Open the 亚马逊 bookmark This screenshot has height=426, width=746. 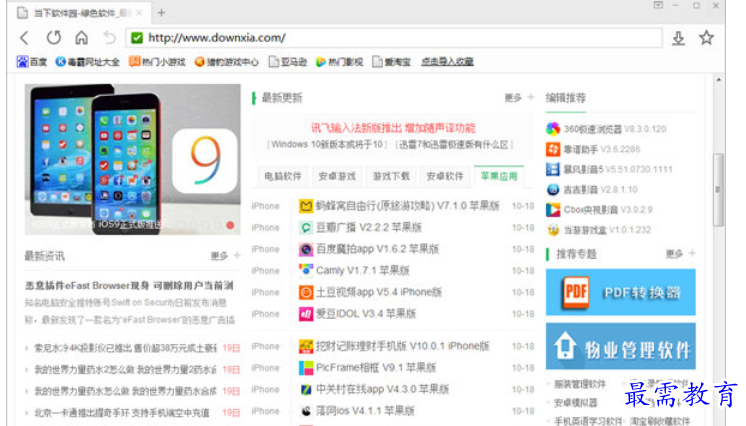[288, 62]
